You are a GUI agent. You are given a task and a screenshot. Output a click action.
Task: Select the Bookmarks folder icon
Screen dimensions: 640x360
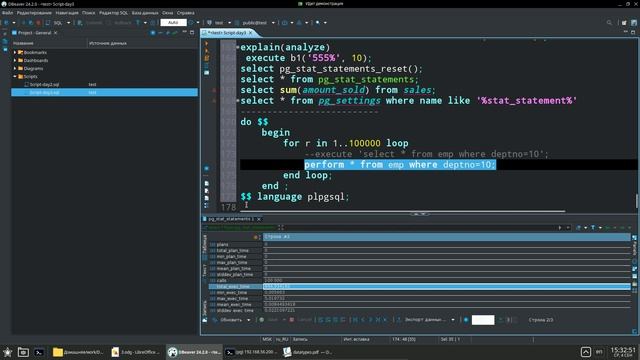20,52
